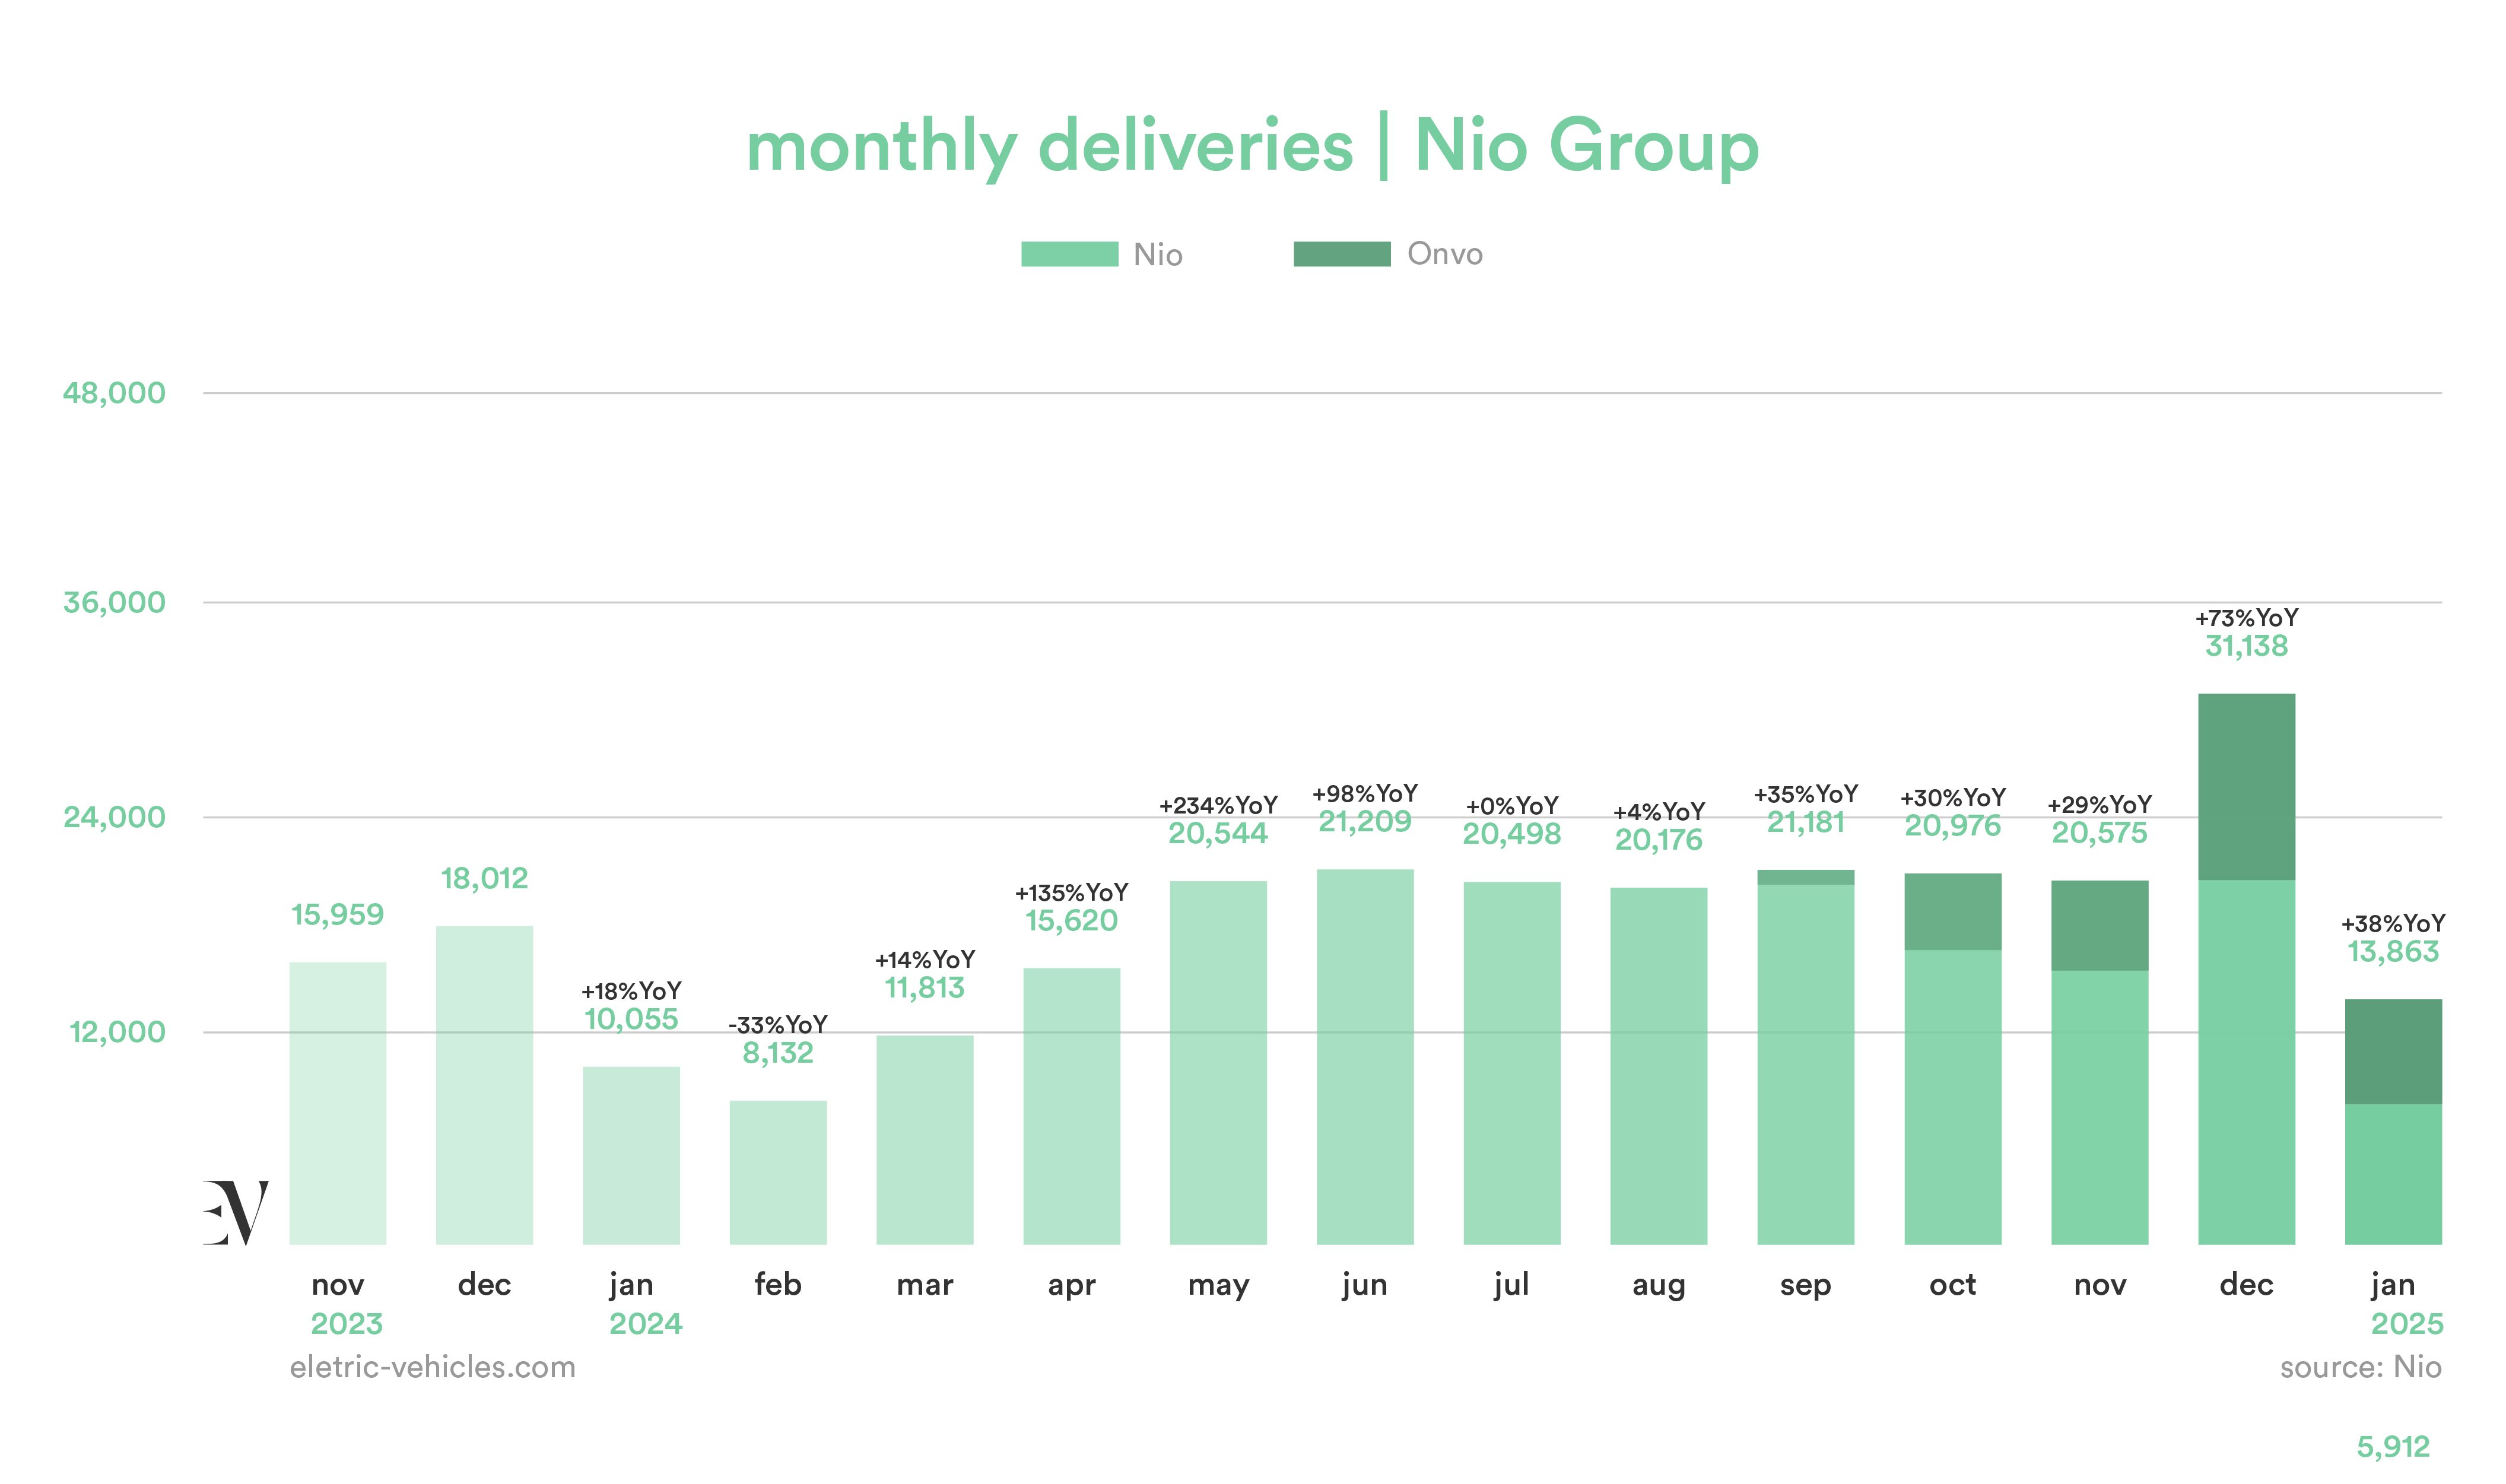Click the 21,181 value label
2506x1484 pixels.
pos(1806,823)
